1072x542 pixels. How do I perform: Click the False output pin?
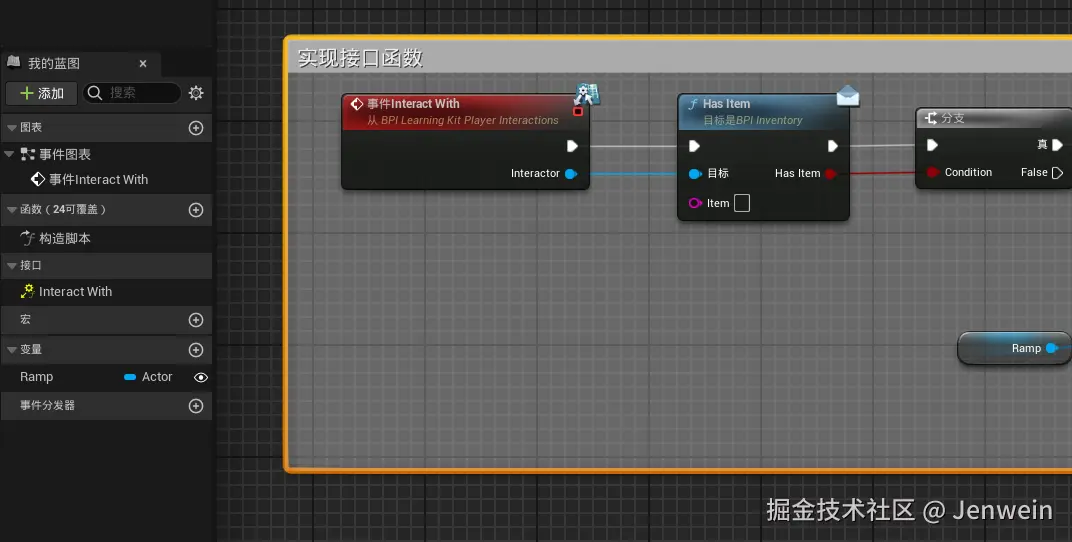1057,173
